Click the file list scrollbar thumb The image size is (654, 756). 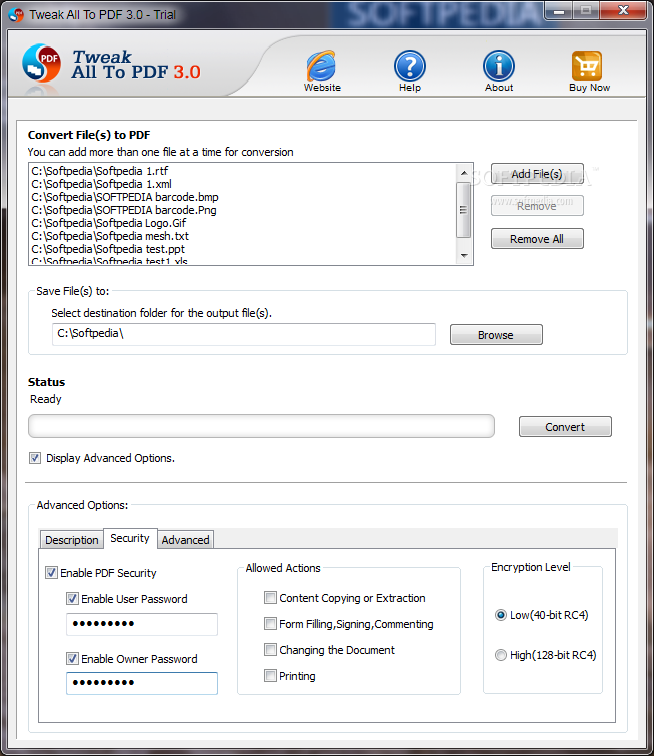463,210
